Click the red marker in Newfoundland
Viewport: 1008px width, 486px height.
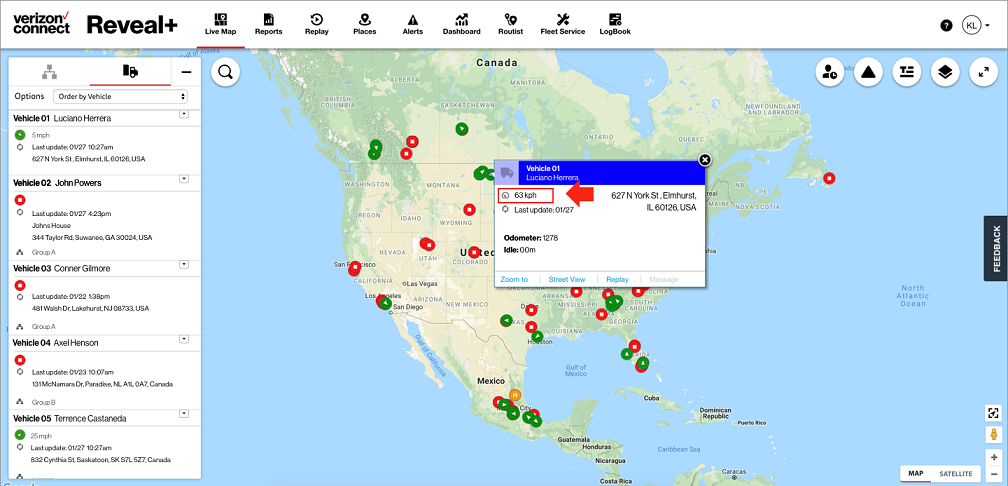829,178
